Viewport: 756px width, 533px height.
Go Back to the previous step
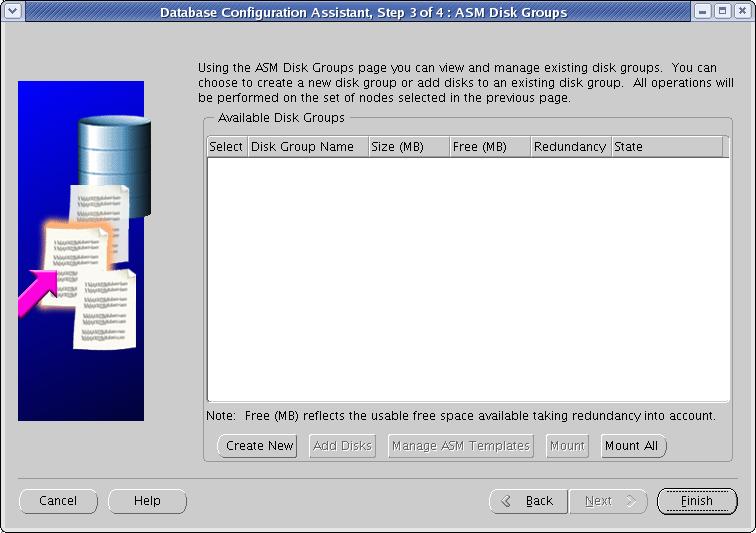point(528,501)
